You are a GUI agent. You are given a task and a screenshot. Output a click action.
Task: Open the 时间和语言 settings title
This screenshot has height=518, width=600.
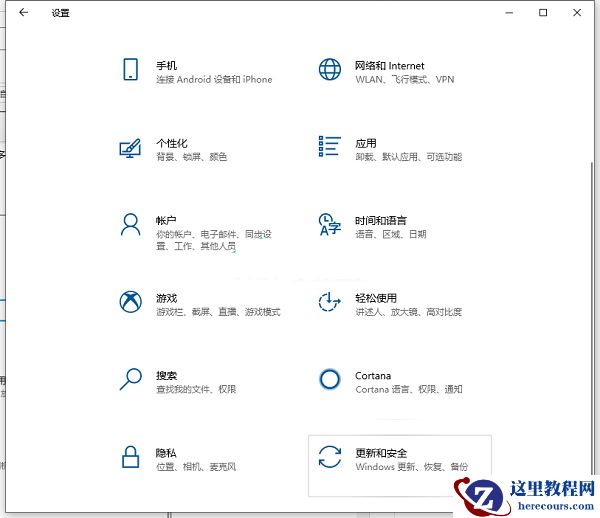pos(381,220)
